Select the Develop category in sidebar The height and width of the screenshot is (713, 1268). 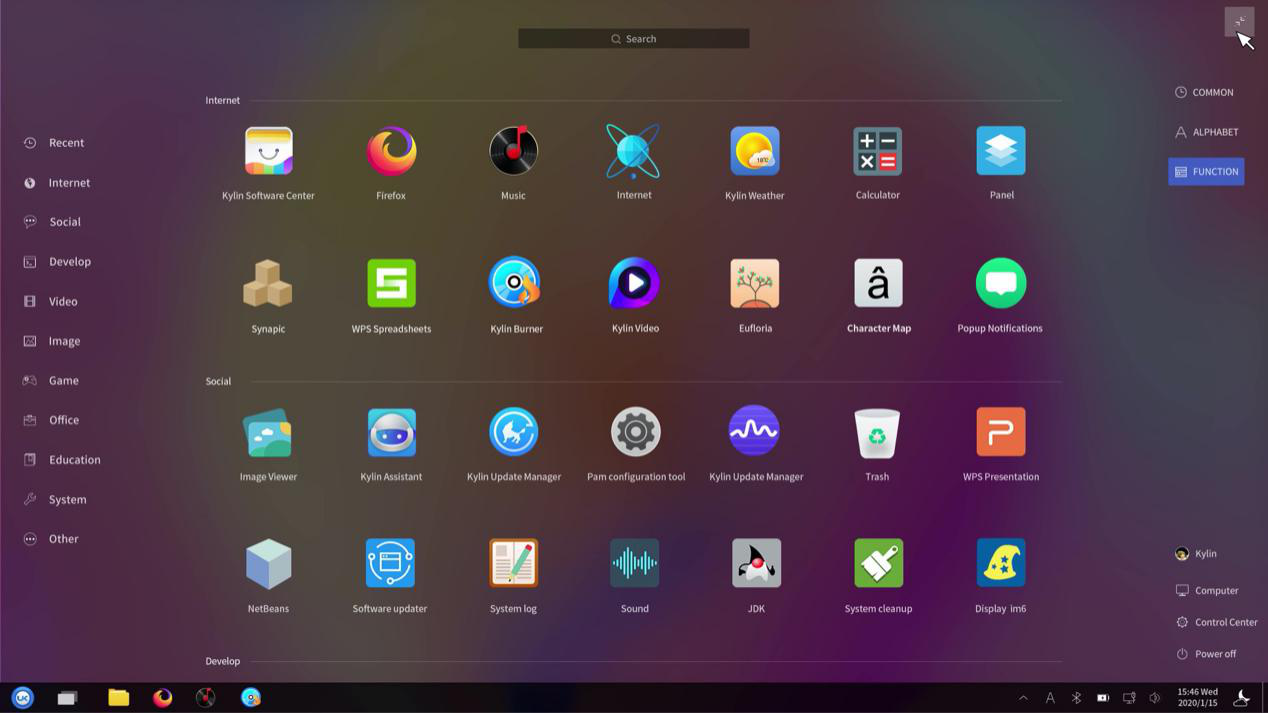pyautogui.click(x=69, y=262)
